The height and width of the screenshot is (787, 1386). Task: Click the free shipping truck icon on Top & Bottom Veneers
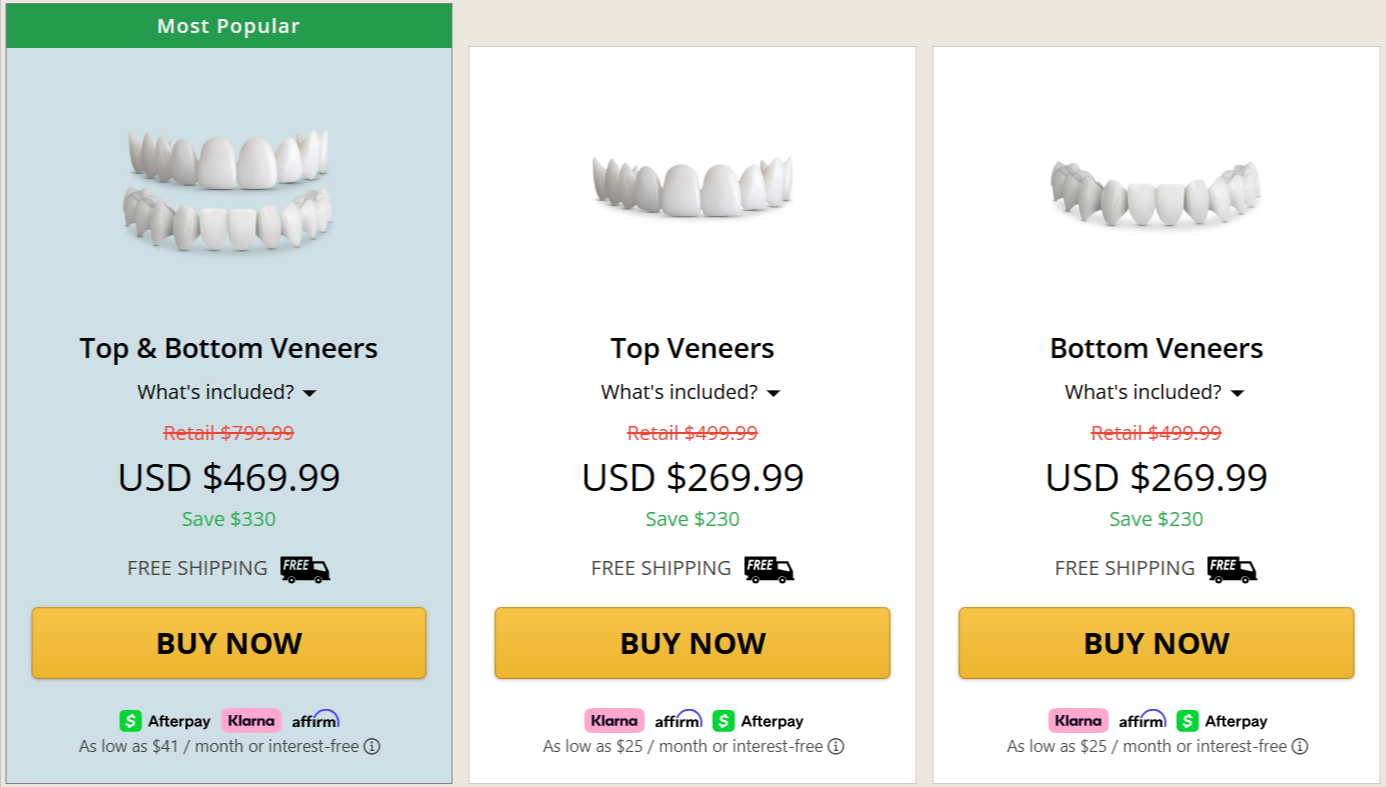pos(303,568)
